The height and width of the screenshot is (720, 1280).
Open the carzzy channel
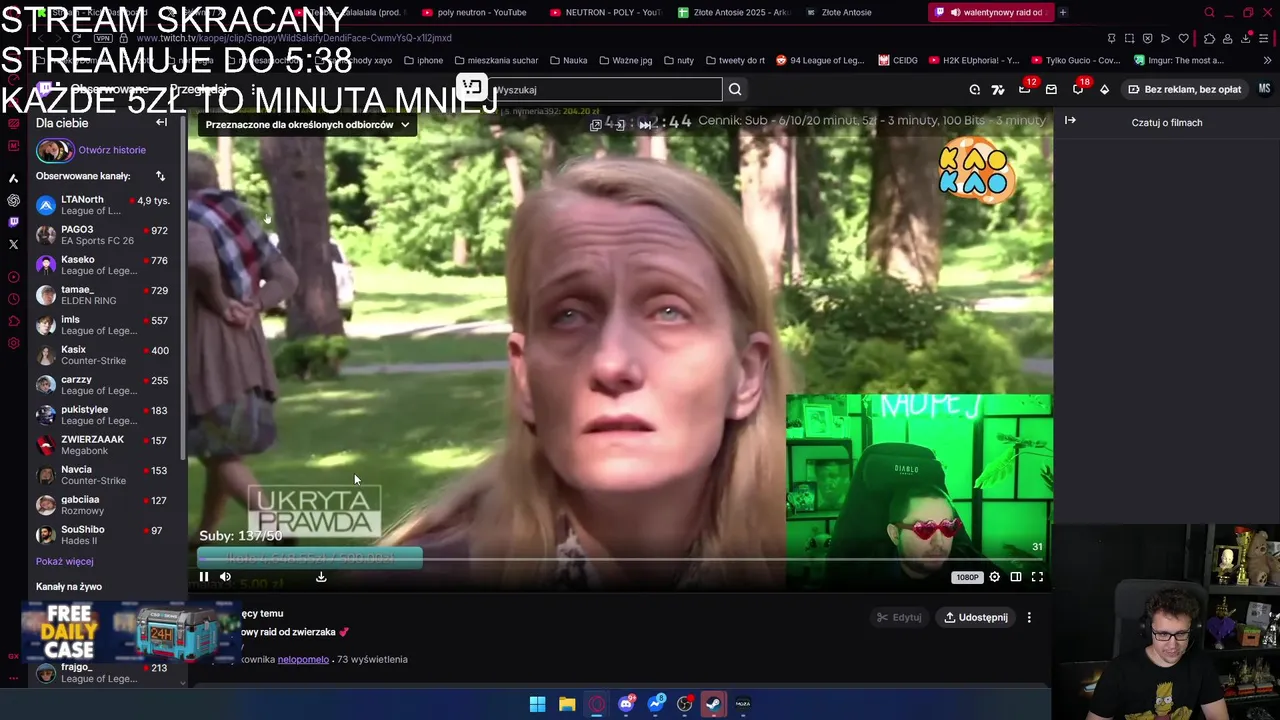coord(103,385)
